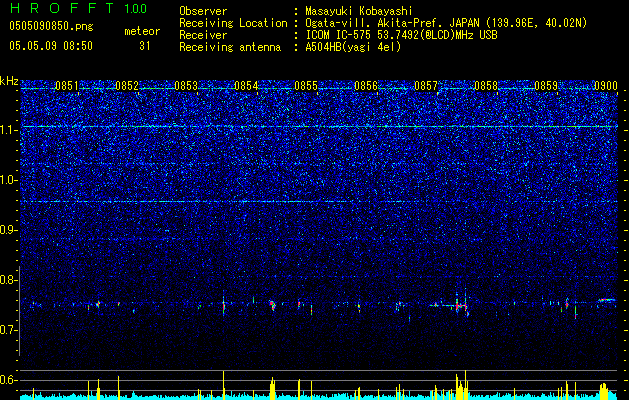Click the 'meteor' label
The image size is (629, 400).
pyautogui.click(x=142, y=31)
